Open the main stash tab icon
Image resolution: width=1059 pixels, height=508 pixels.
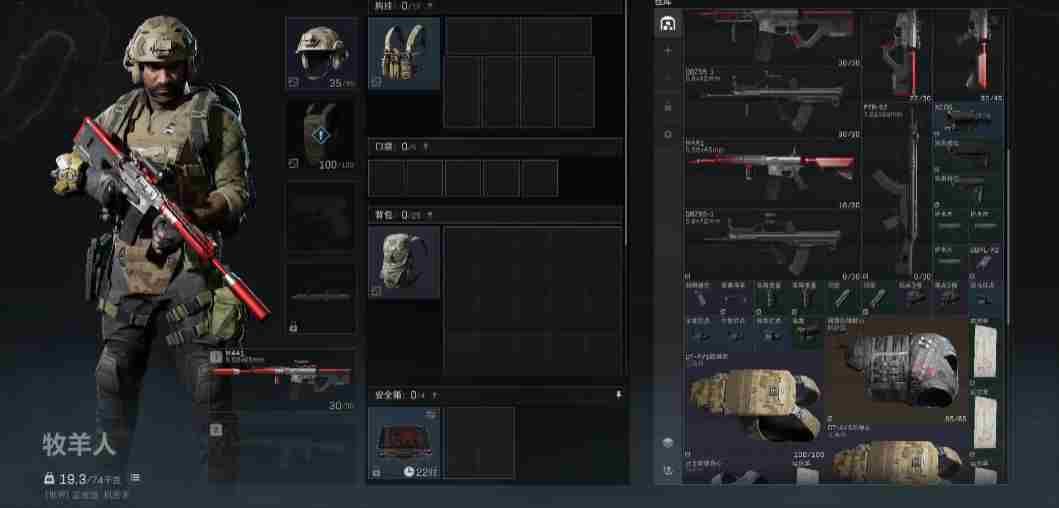coord(668,24)
